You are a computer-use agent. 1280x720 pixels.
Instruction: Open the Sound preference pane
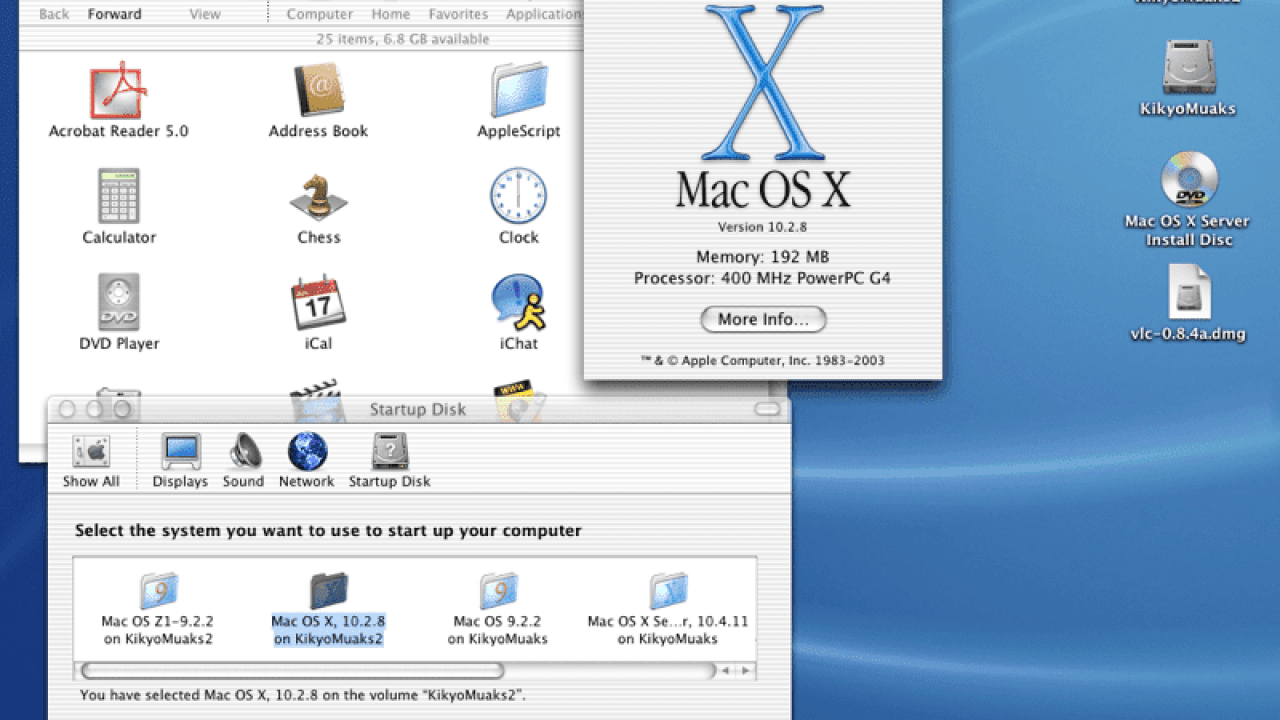[243, 461]
